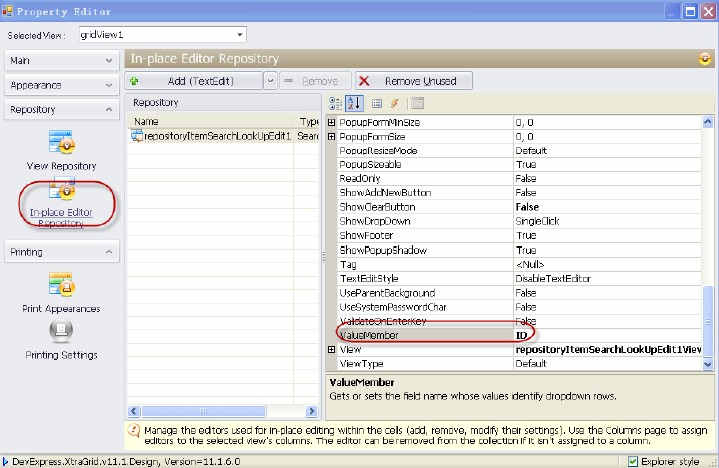Open Printing Settings icon

coord(61,330)
